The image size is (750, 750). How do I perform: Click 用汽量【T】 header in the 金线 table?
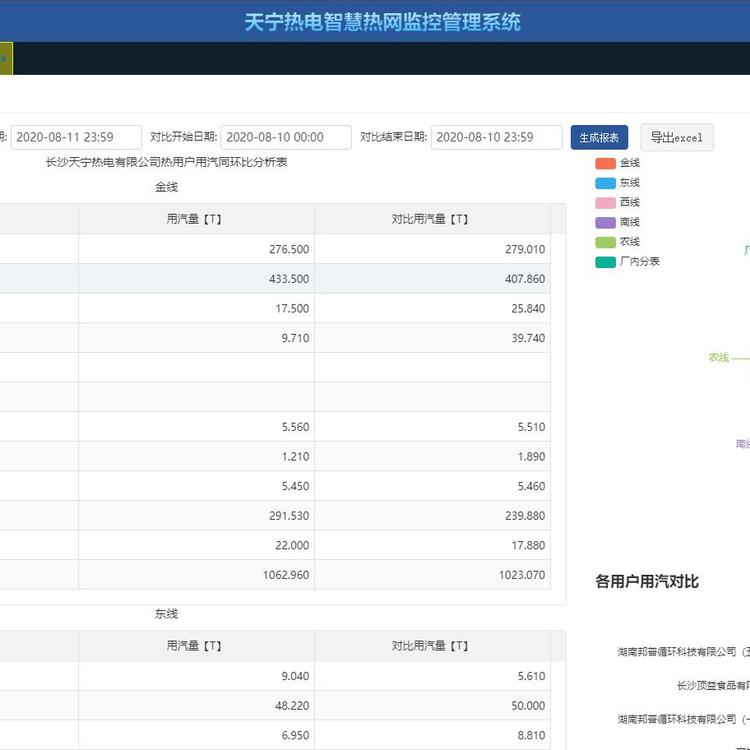pos(196,219)
